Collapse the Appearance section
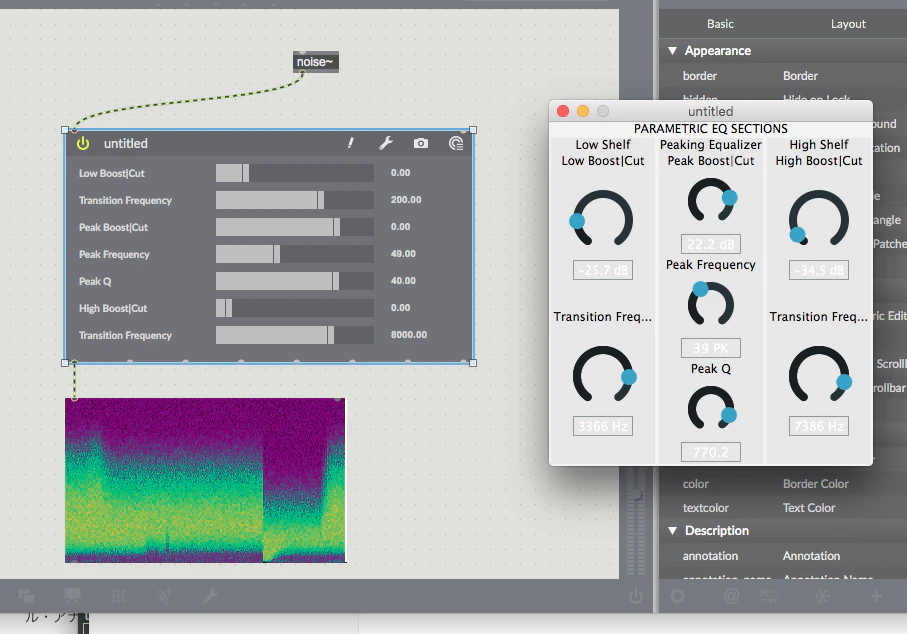The width and height of the screenshot is (907, 634). click(672, 51)
